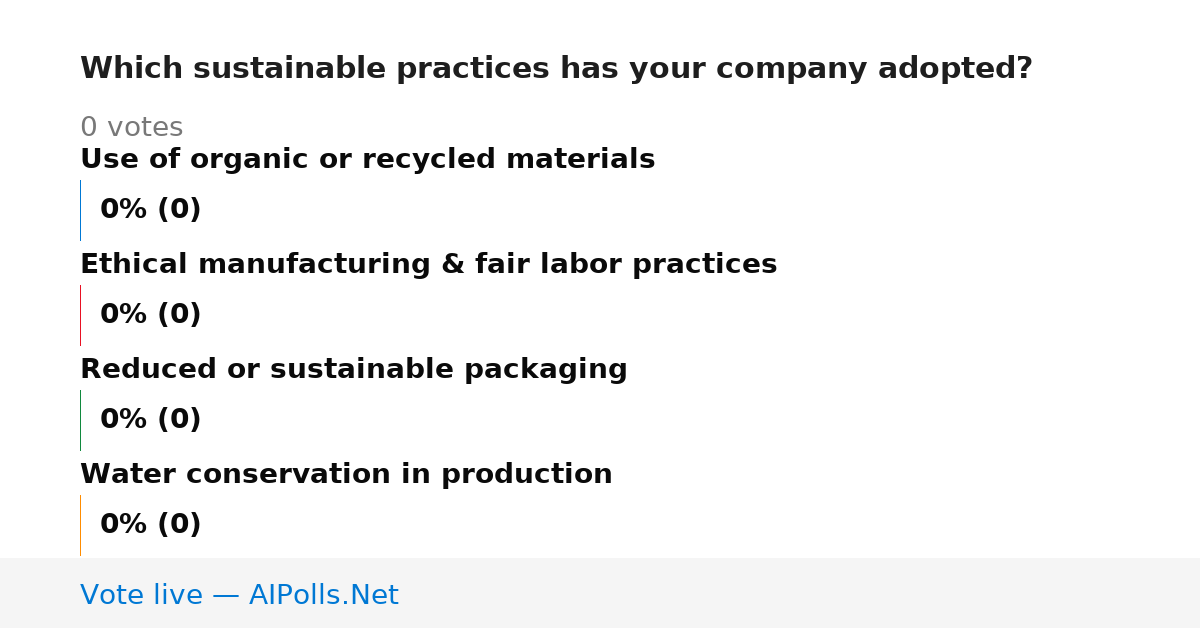Click the gray footer bar area
1200x628 pixels.
coord(600,593)
